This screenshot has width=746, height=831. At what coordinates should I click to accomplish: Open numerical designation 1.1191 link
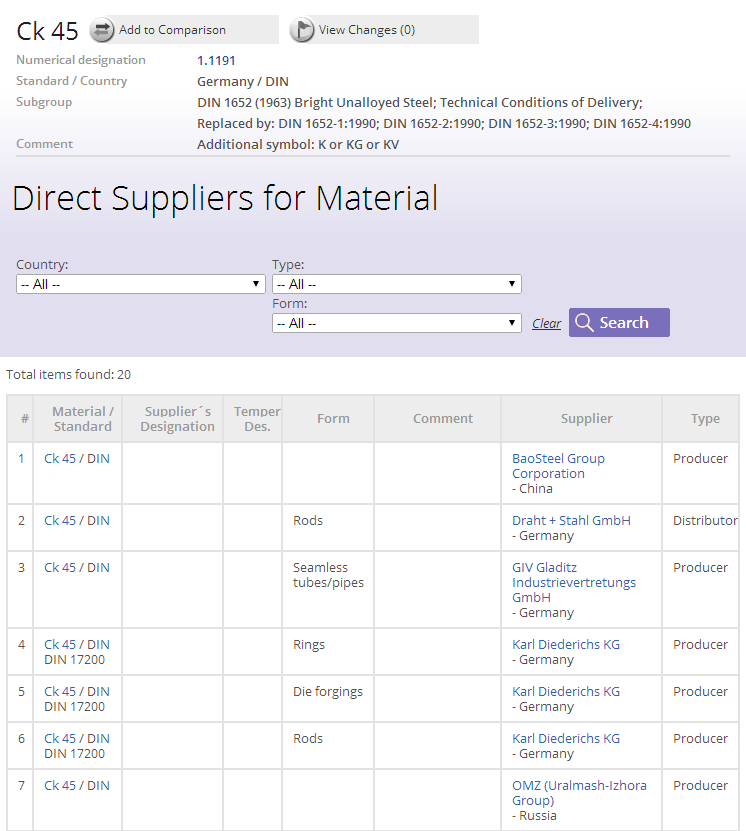[216, 60]
